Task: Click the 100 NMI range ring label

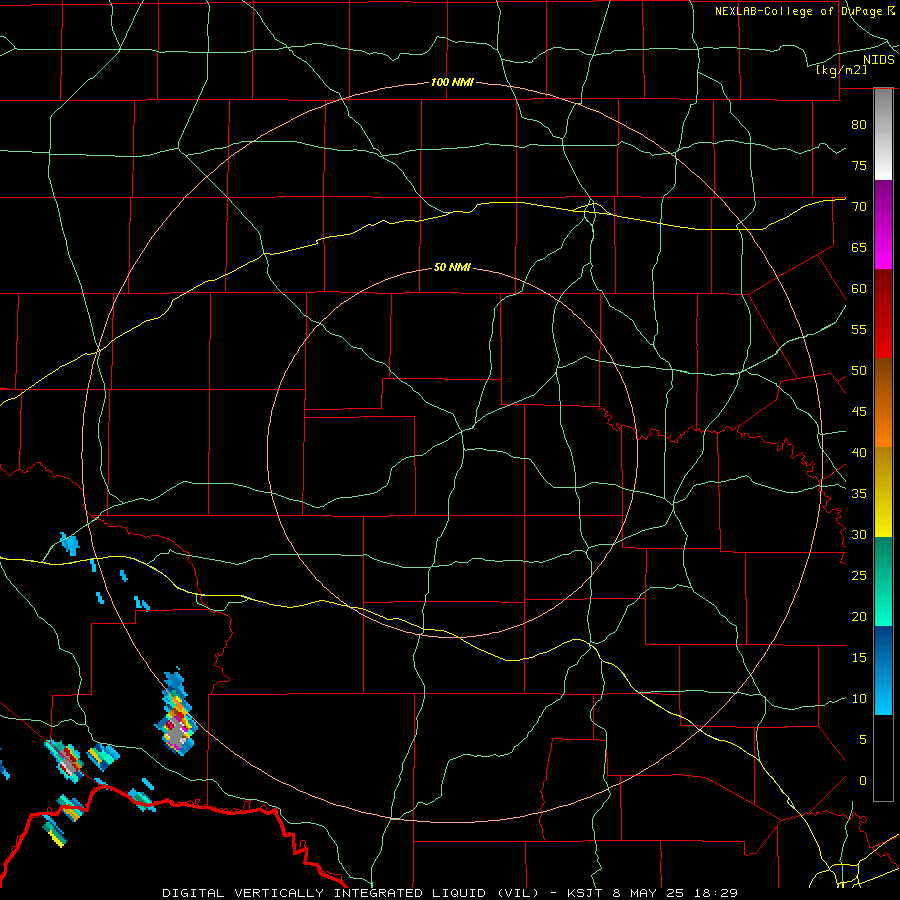Action: point(452,82)
